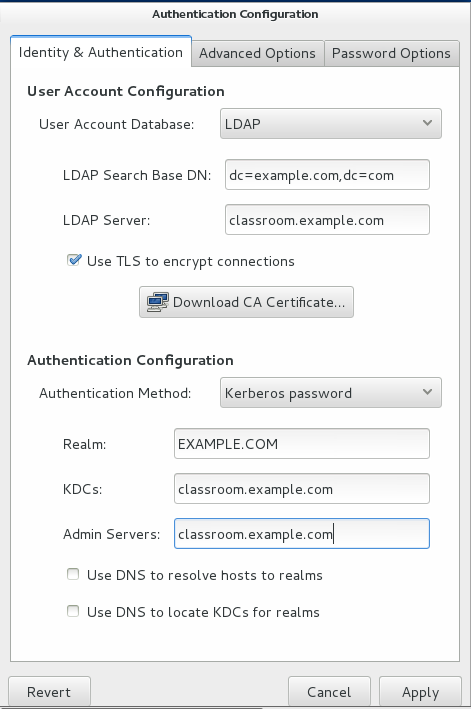Click the Revert button

(49, 692)
